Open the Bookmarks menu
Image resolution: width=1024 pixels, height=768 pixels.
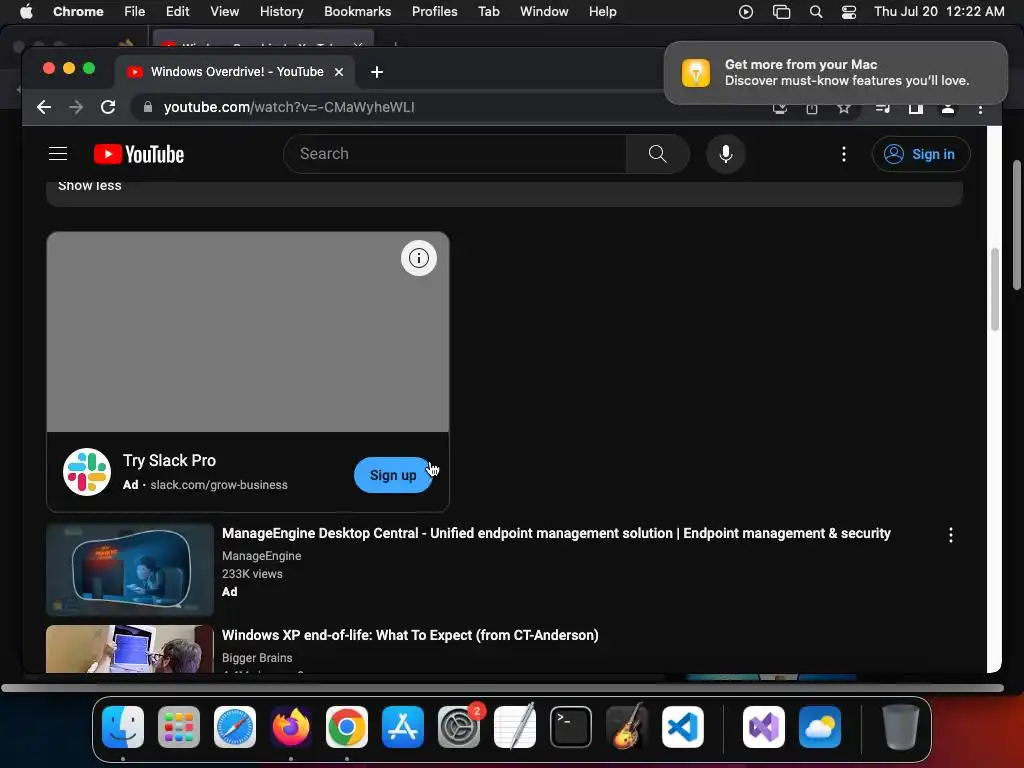pos(357,11)
